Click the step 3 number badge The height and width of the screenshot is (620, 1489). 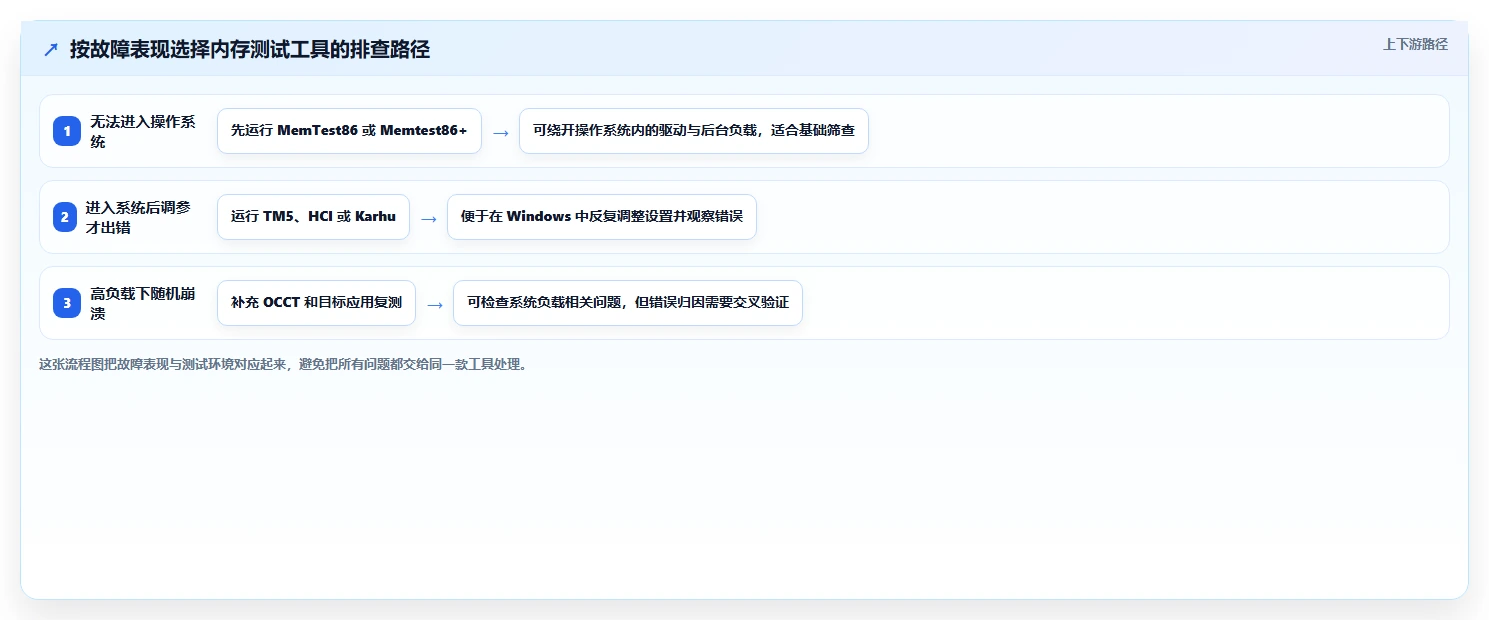pyautogui.click(x=67, y=303)
